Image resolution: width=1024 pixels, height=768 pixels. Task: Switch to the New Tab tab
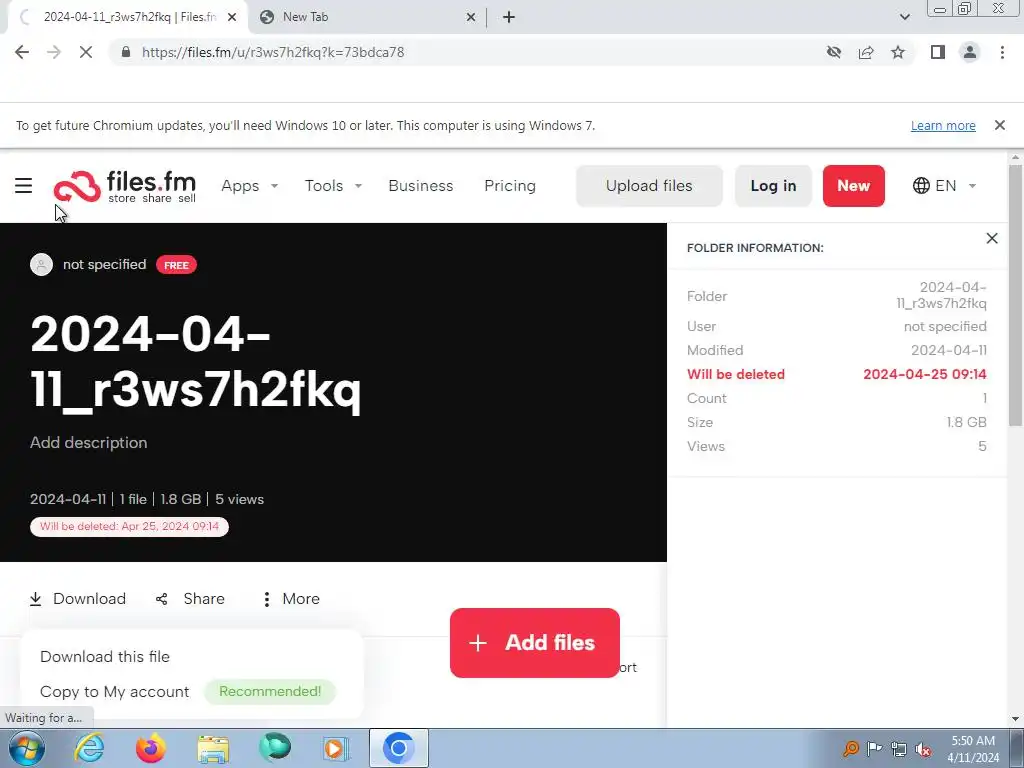pos(366,17)
